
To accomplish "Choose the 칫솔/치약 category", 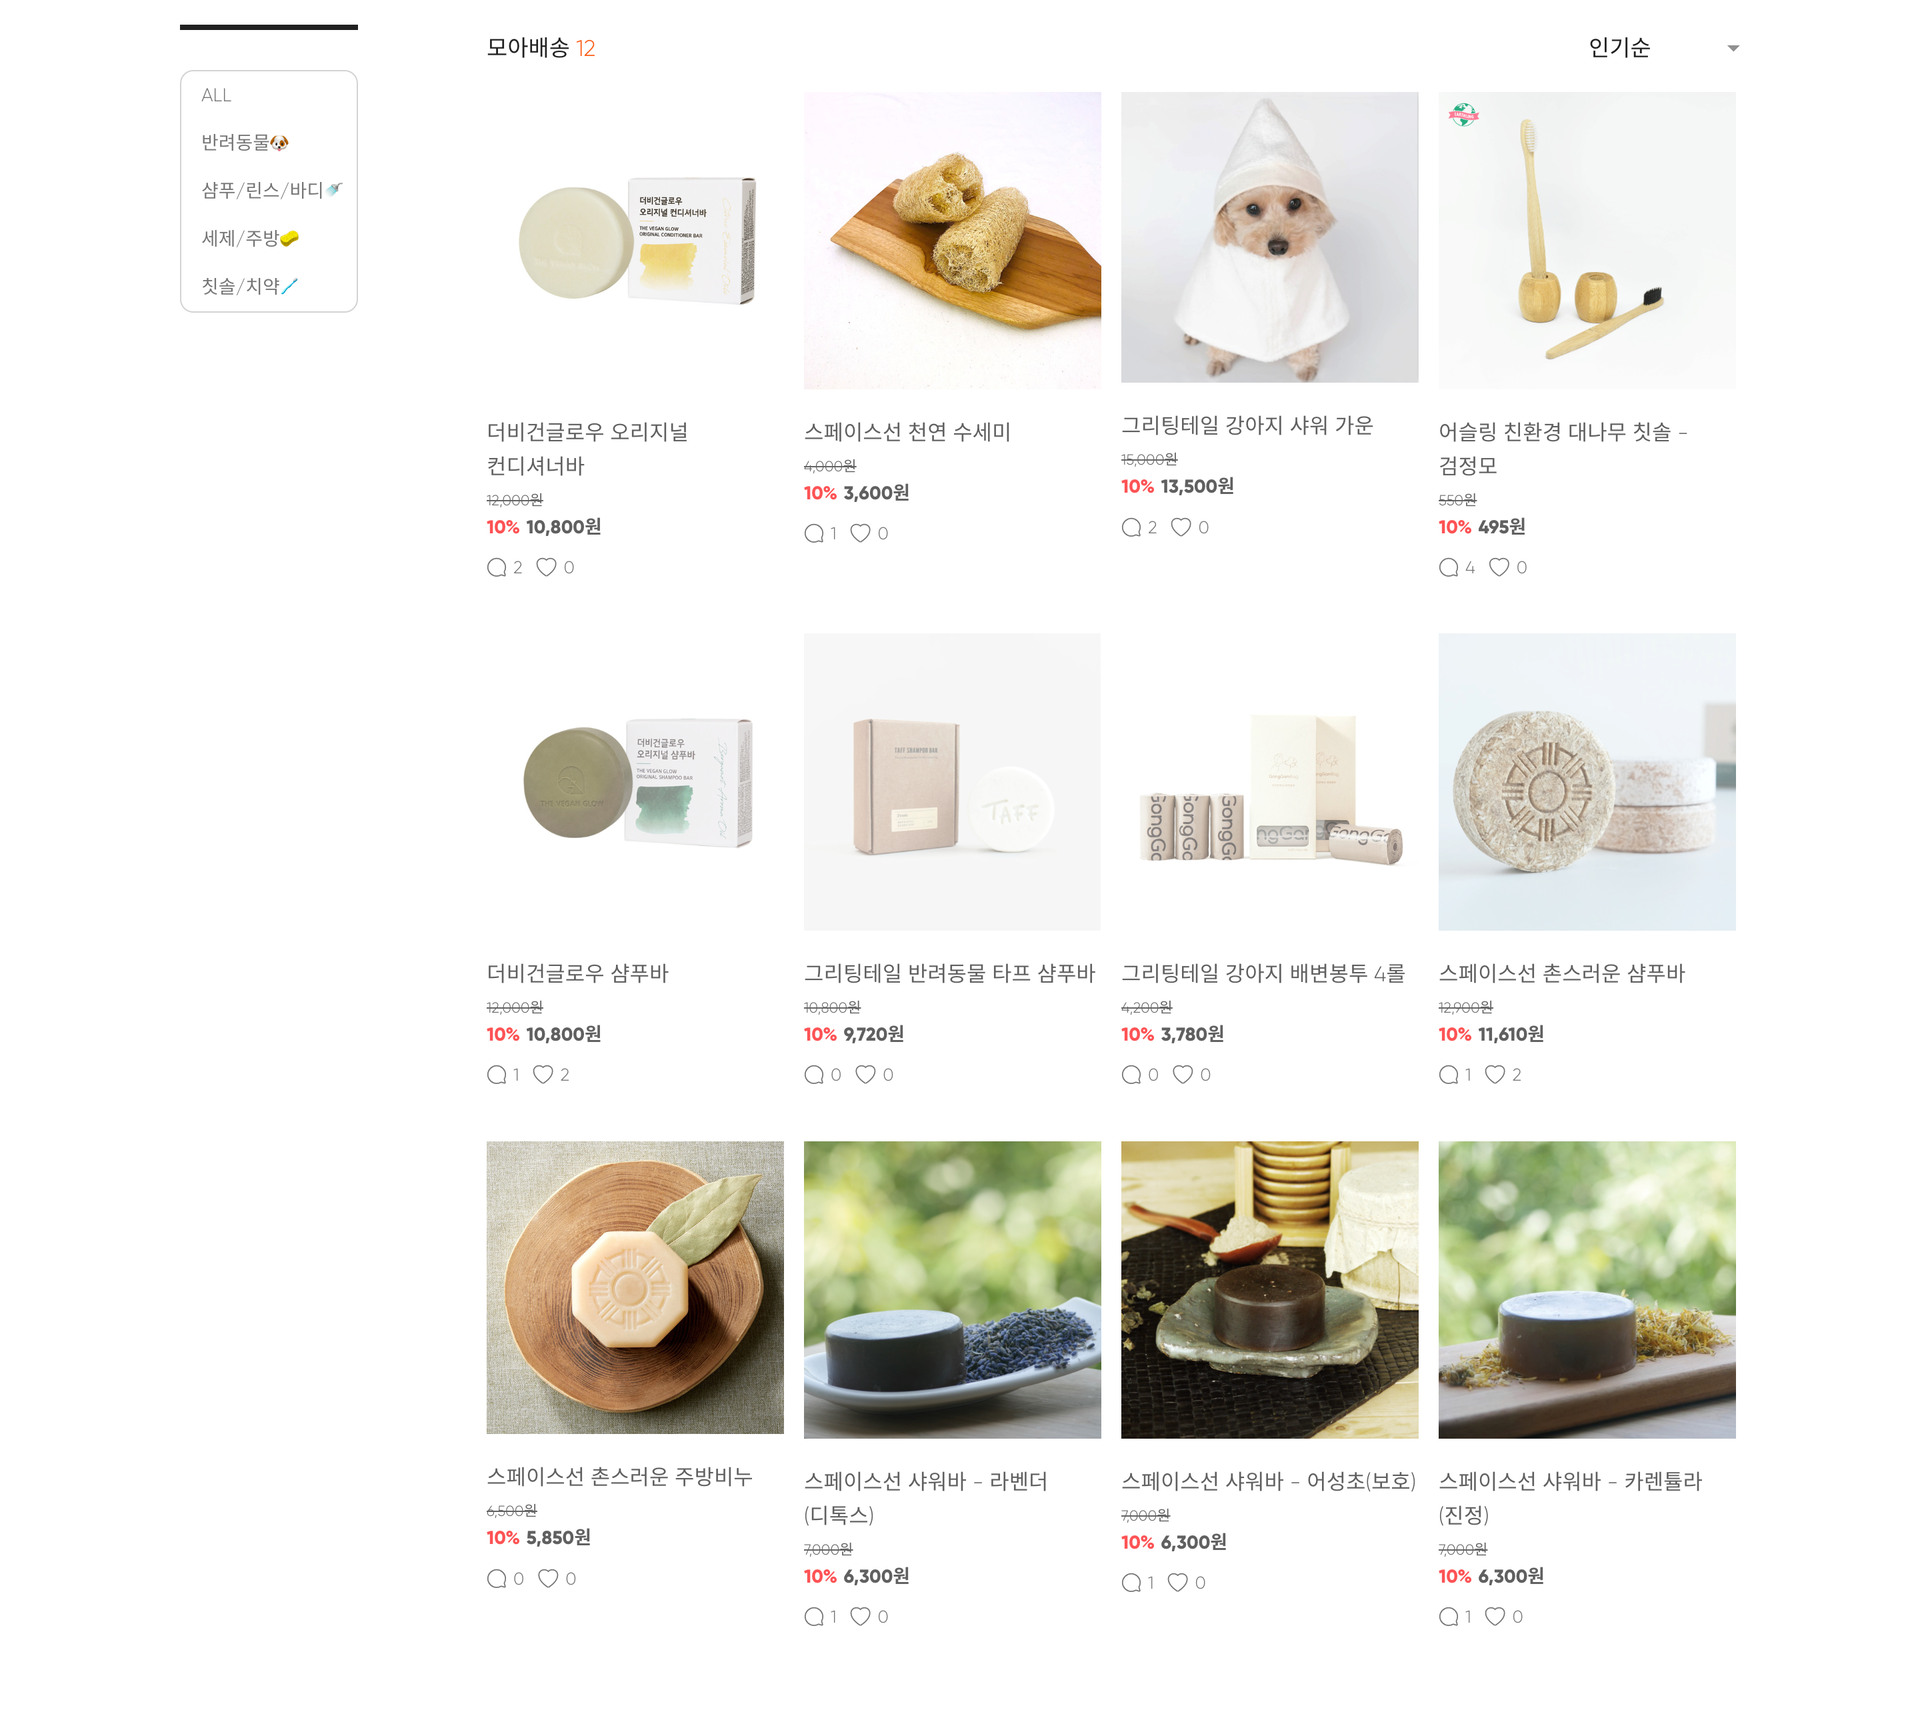I will [250, 286].
